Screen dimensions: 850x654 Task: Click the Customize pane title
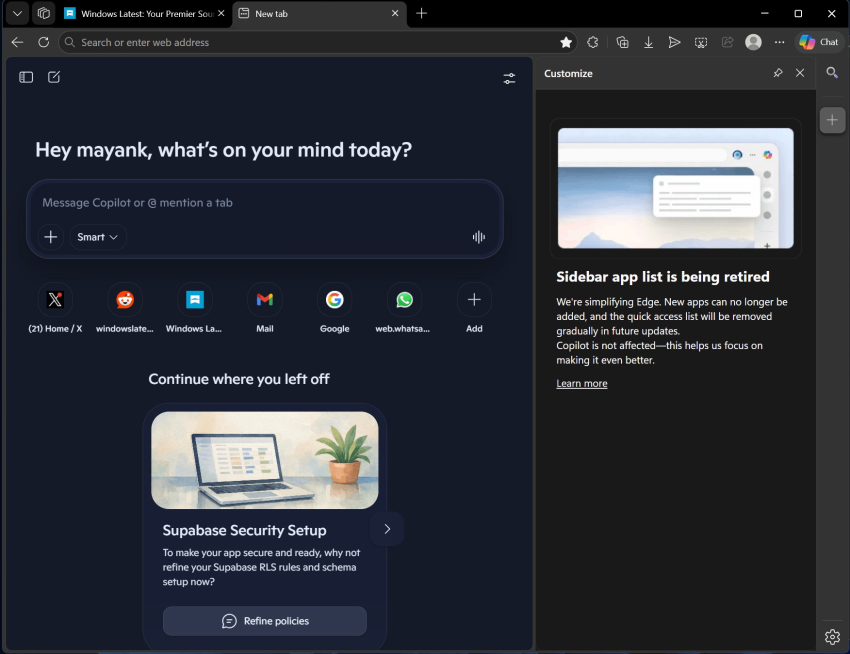pos(568,73)
